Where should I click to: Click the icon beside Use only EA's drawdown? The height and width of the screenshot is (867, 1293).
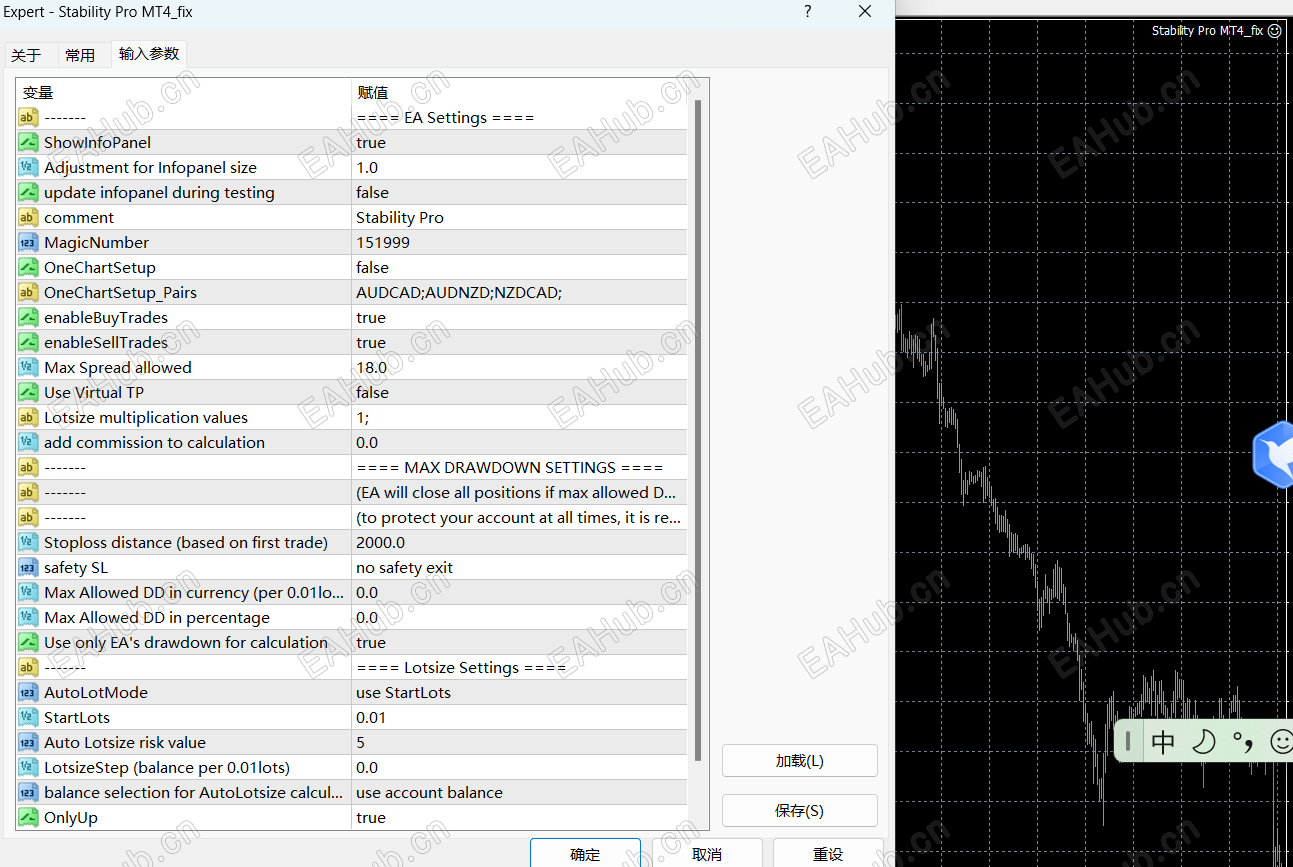coord(28,642)
